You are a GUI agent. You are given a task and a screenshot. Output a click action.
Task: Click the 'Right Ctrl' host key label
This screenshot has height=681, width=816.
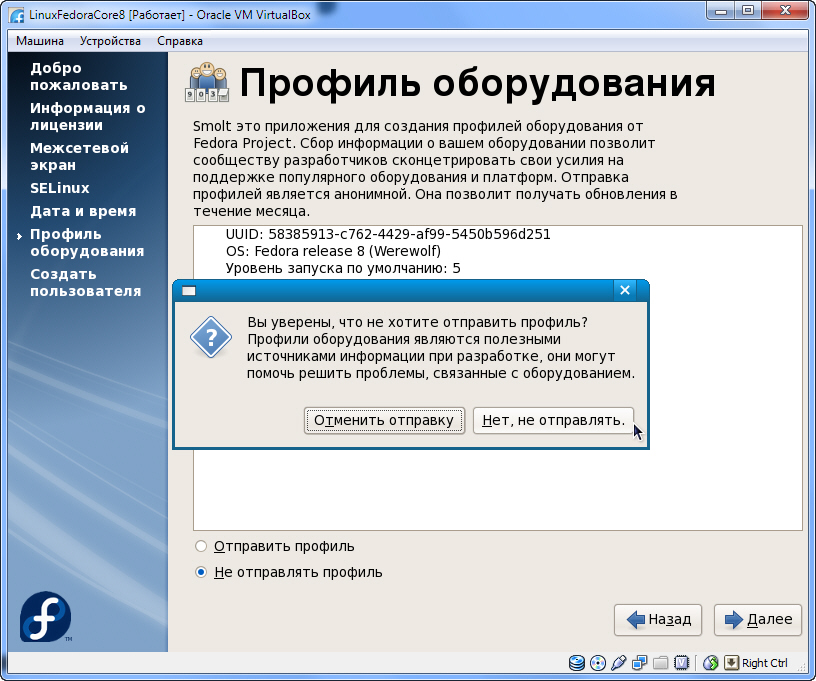764,663
